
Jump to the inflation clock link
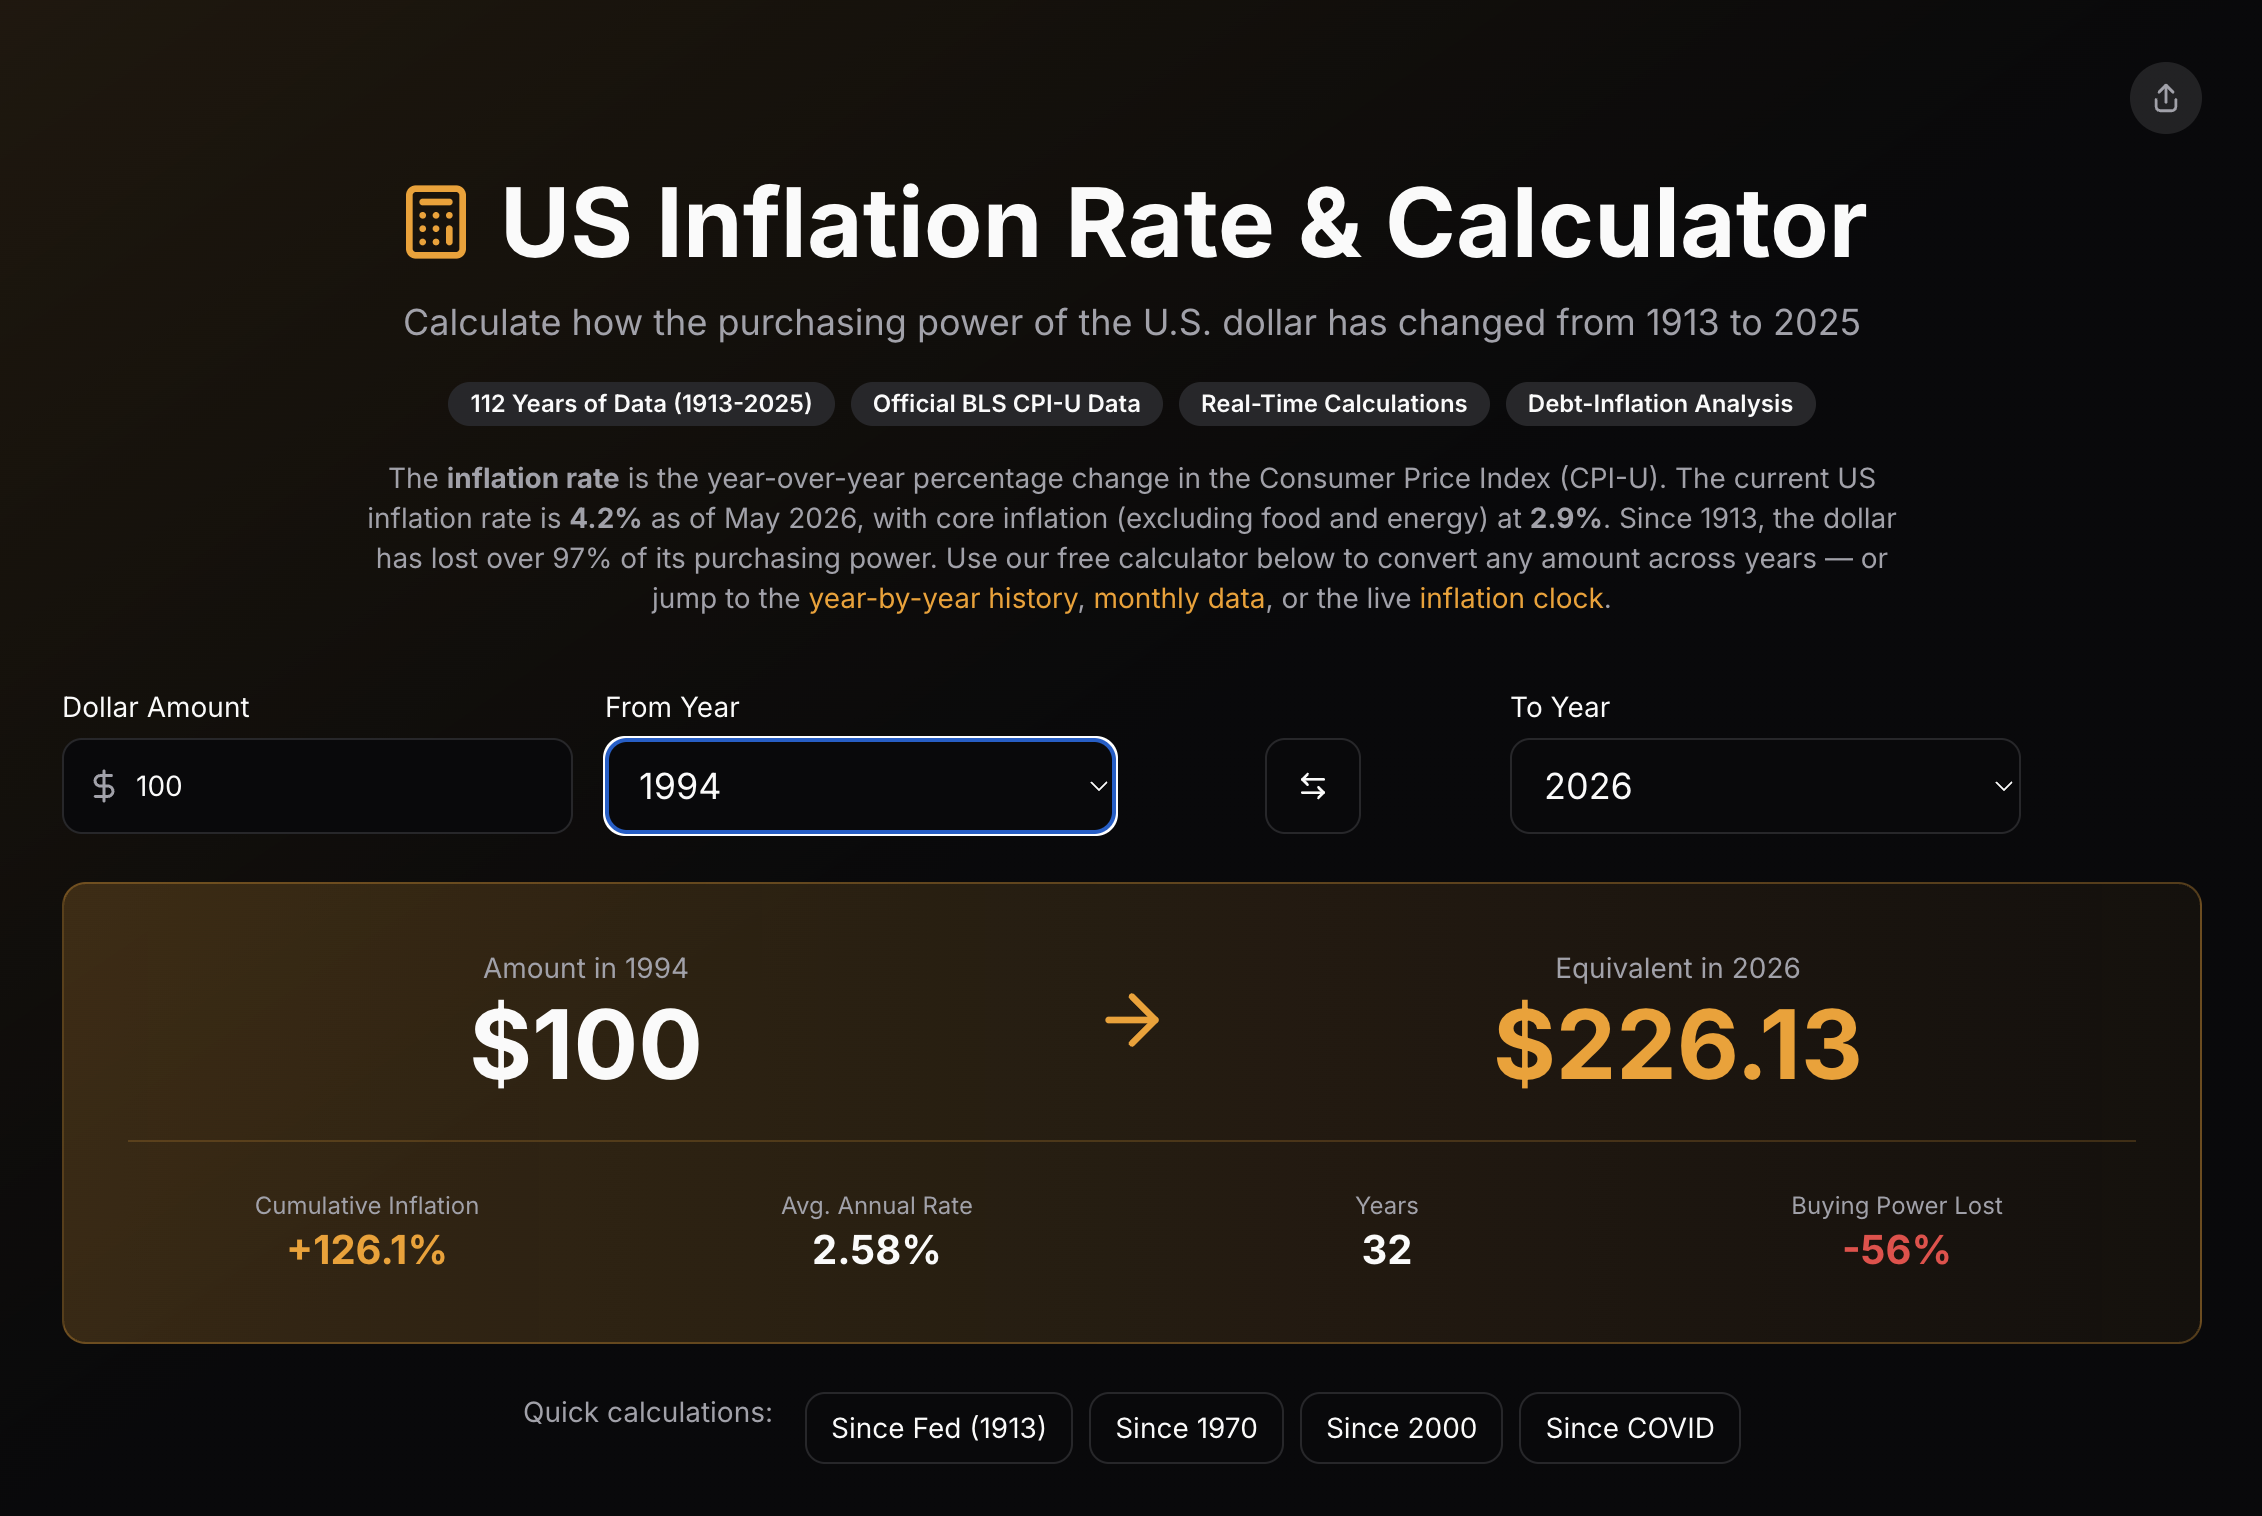1511,598
